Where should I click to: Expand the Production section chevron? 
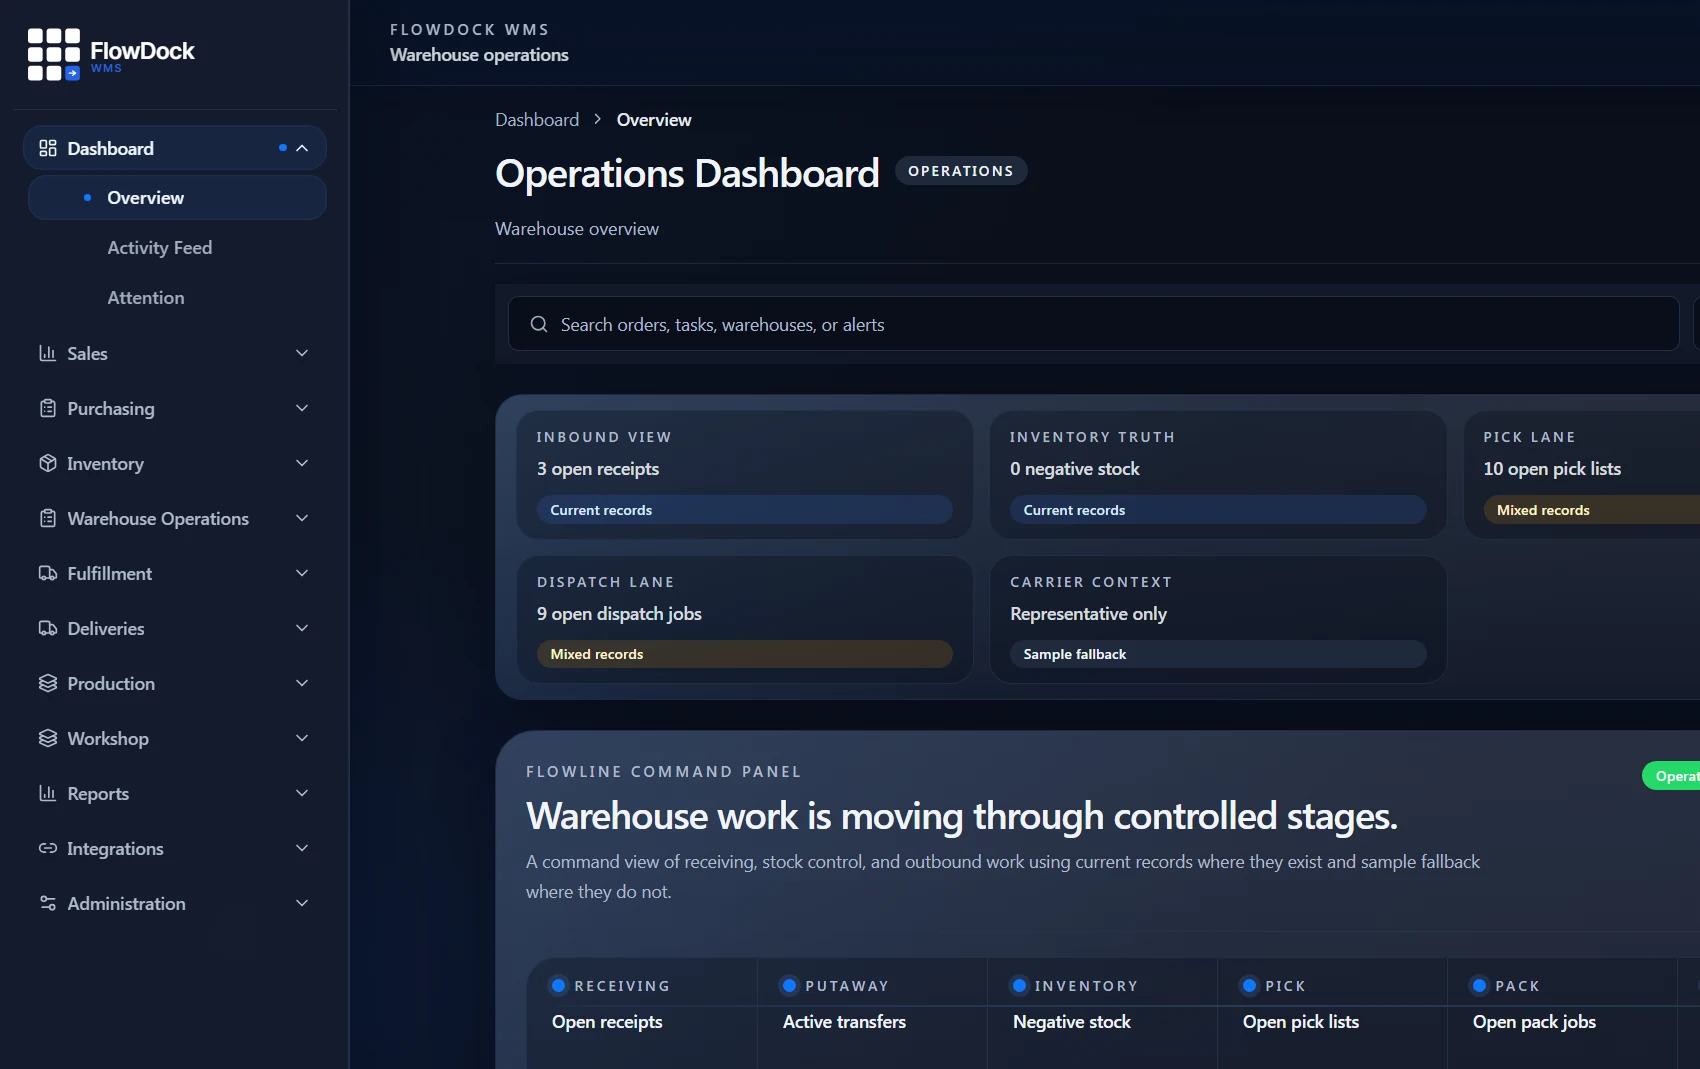pos(302,683)
